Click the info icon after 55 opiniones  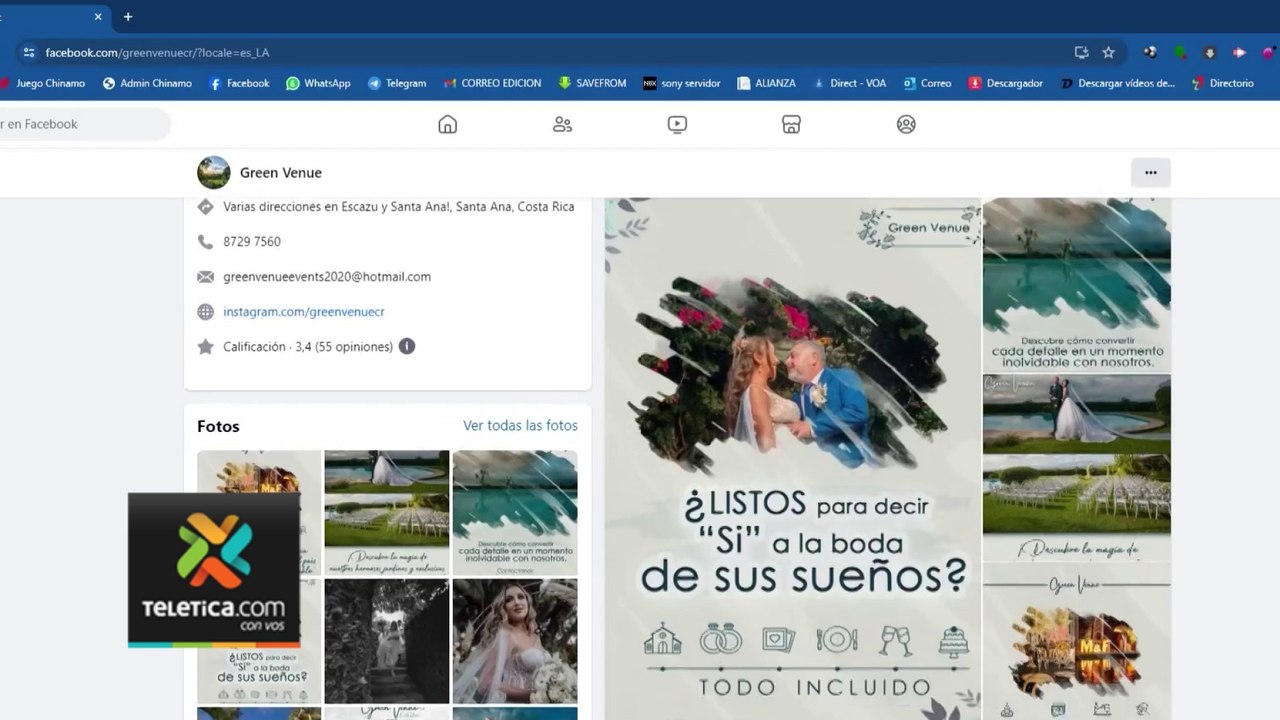tap(407, 346)
